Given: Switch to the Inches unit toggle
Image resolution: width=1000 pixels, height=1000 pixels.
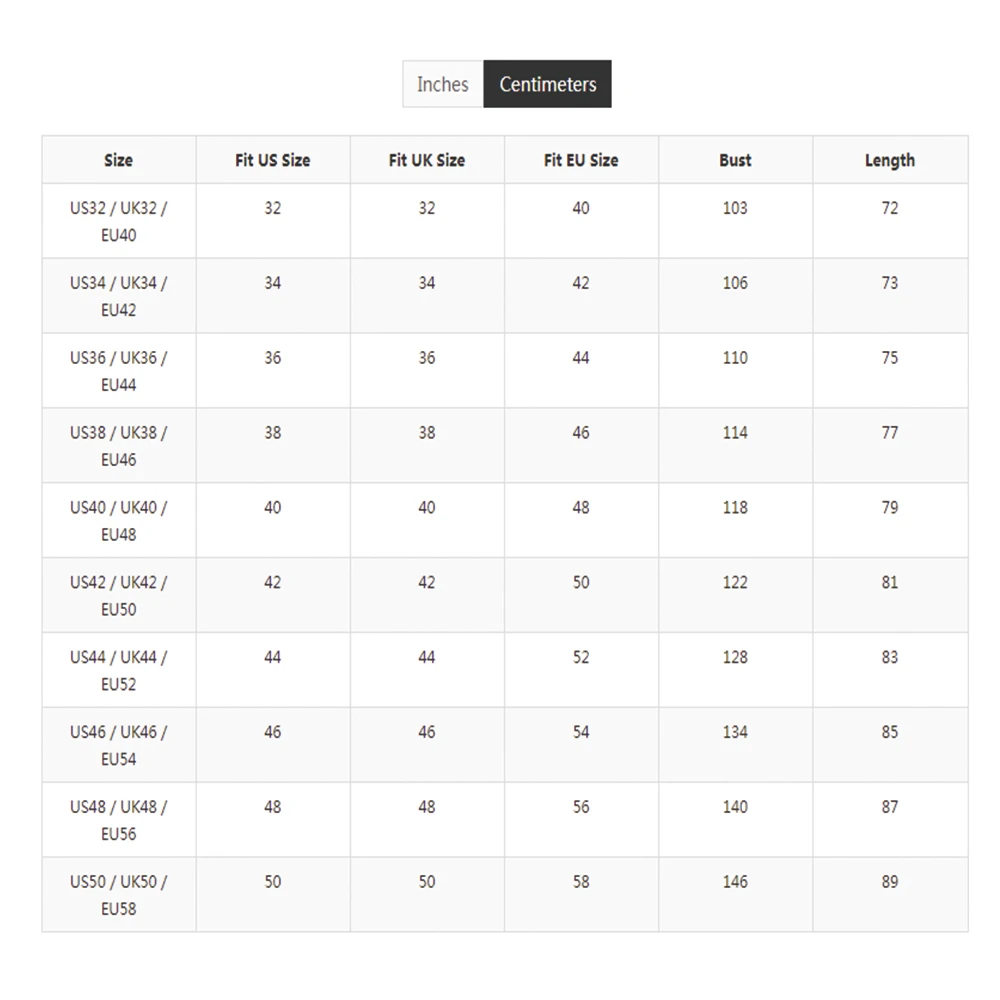Looking at the screenshot, I should tap(443, 84).
